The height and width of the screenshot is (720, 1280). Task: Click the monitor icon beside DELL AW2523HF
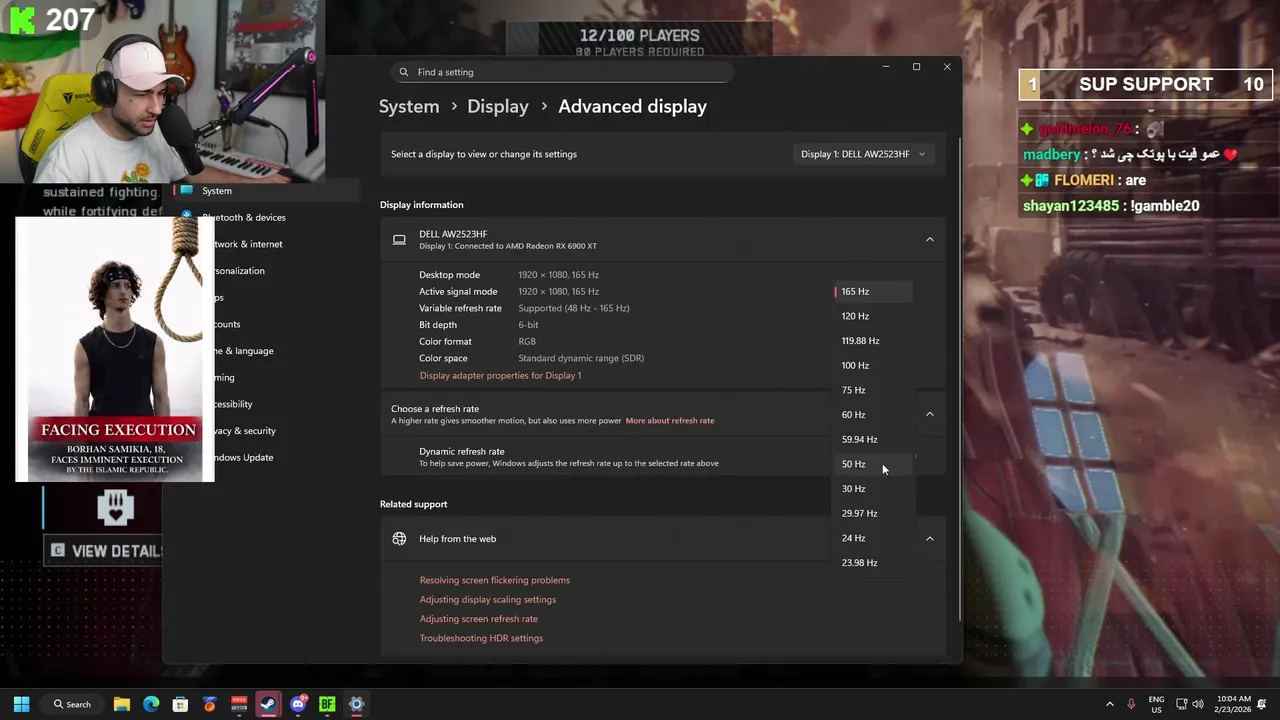[399, 240]
